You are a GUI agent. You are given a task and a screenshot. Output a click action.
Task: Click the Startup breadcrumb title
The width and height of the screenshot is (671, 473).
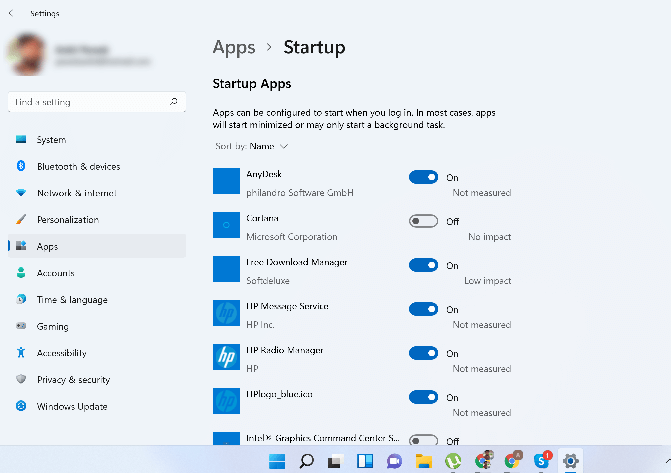click(314, 48)
